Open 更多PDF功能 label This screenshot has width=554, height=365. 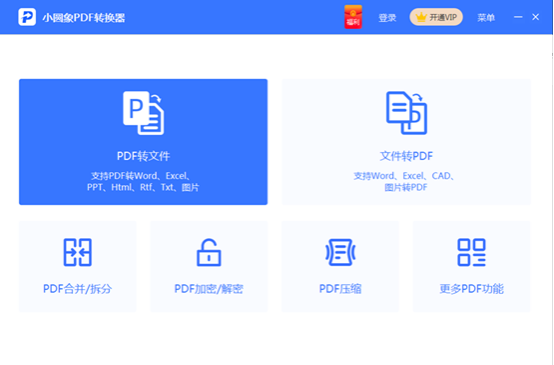click(x=472, y=289)
